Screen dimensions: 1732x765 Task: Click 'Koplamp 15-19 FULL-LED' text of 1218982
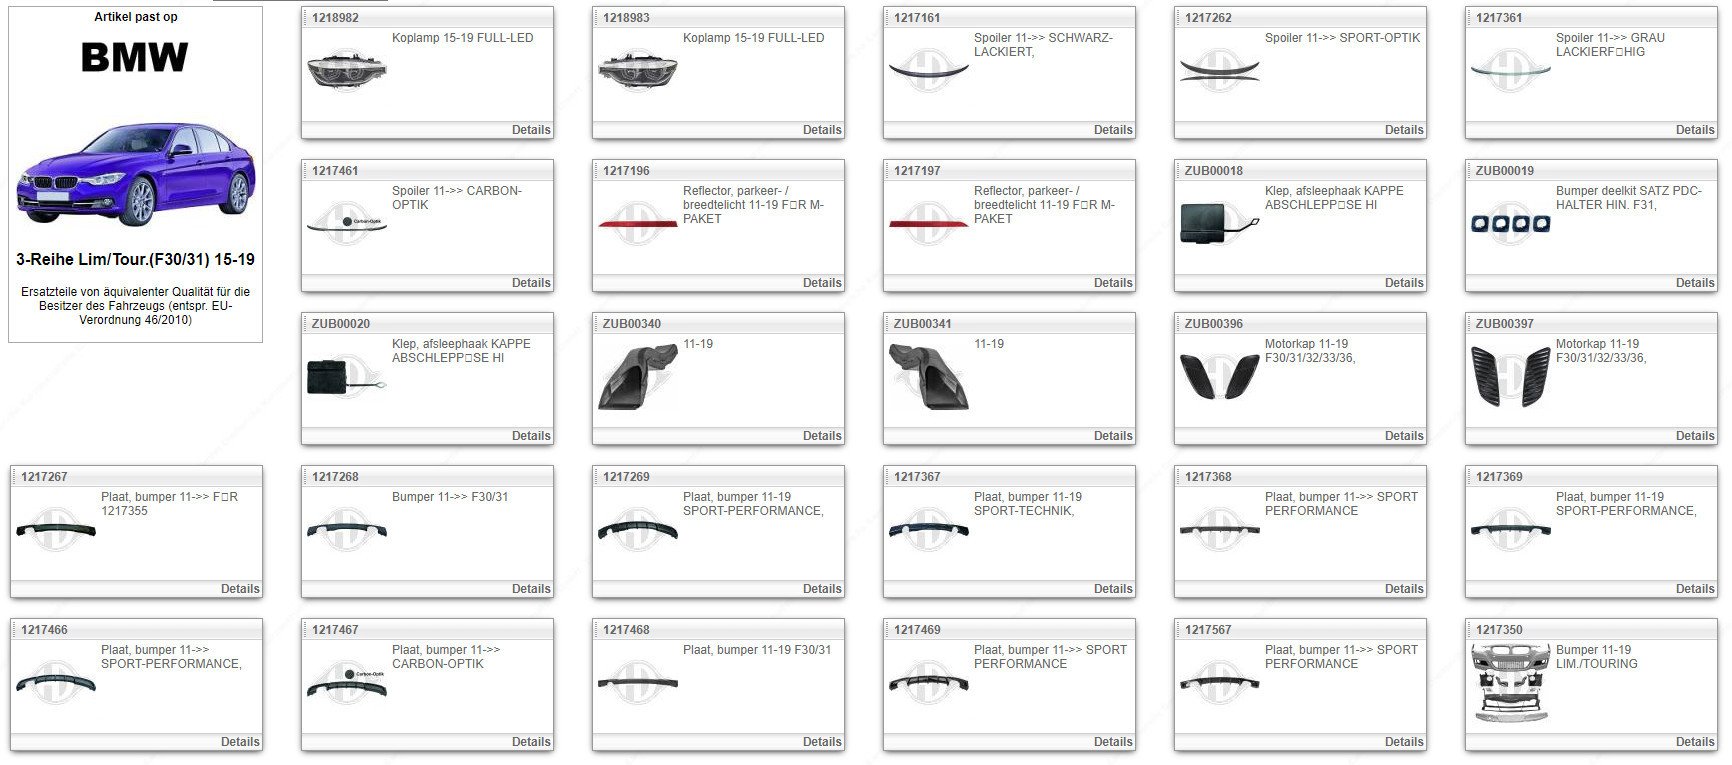(462, 38)
